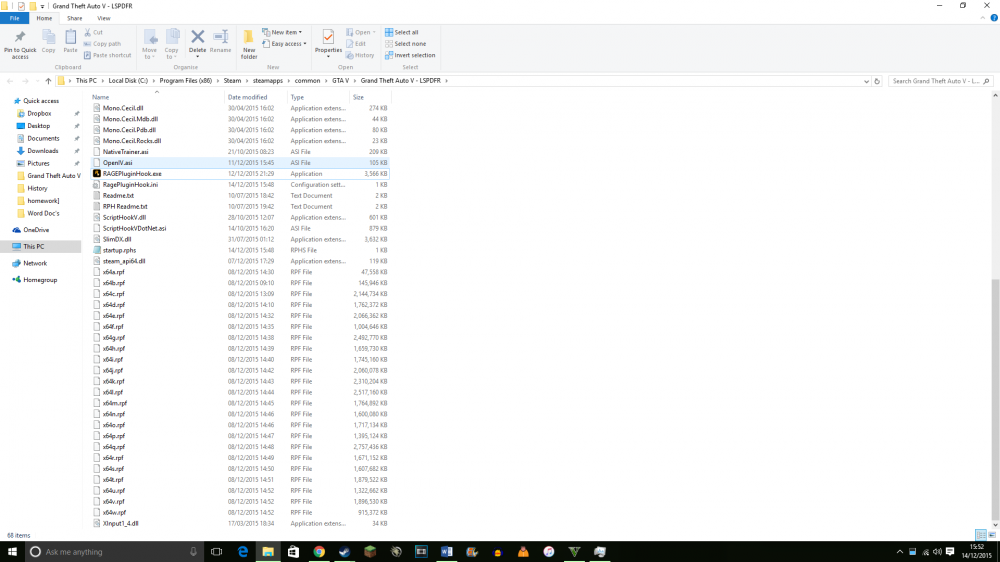The width and height of the screenshot is (1000, 562).
Task: Open the Windows Store taskbar icon
Action: pos(293,552)
